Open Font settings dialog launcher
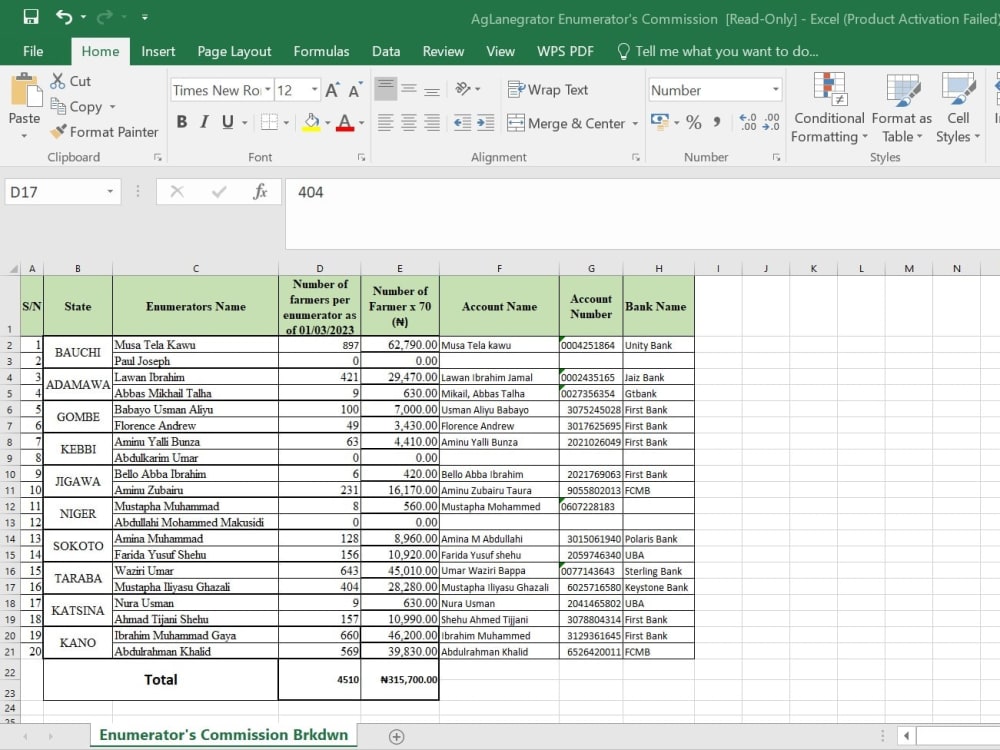This screenshot has width=1000, height=750. (361, 157)
